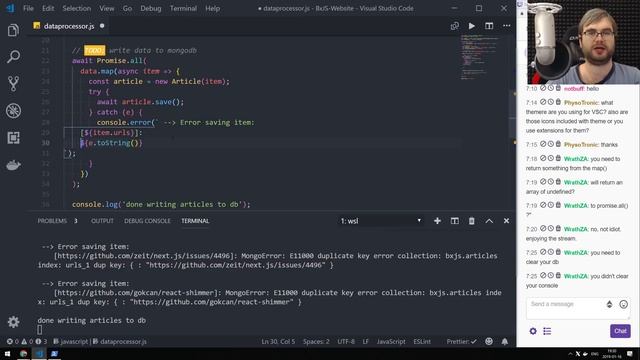Open the Extensions view
Screen dimensions: 640x360
click(13, 138)
